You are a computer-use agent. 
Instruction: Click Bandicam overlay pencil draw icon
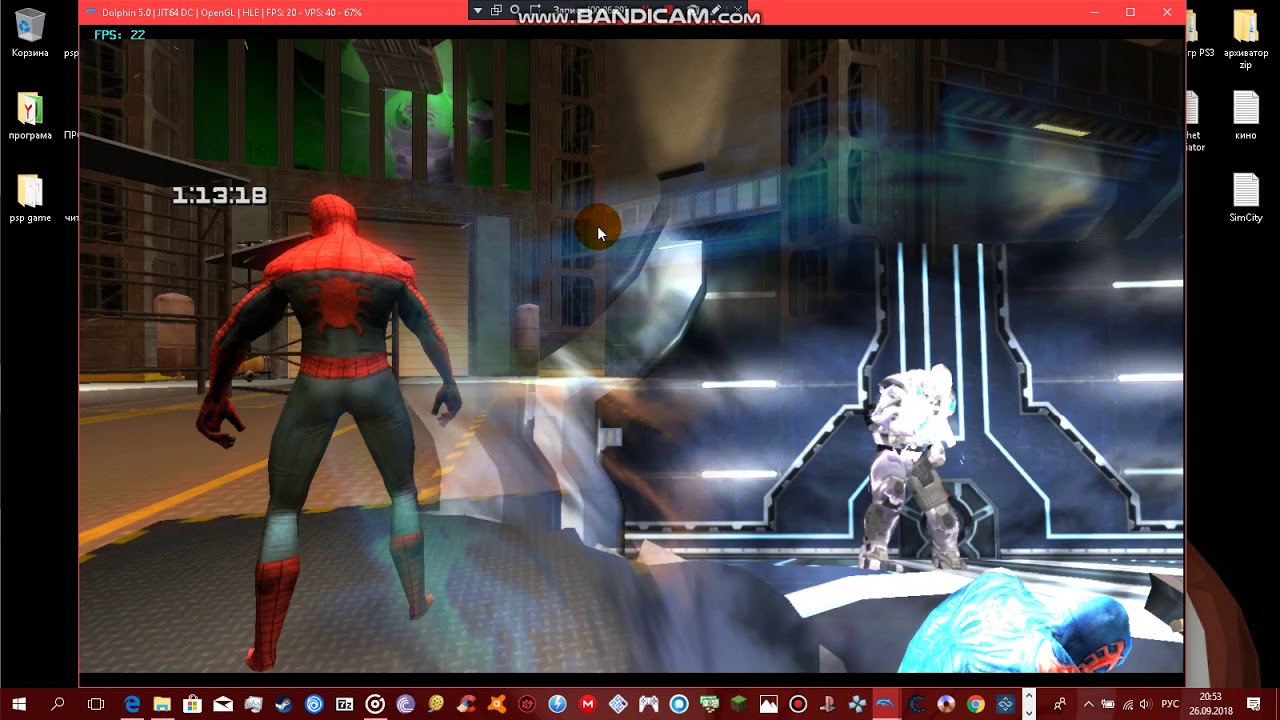pyautogui.click(x=716, y=10)
